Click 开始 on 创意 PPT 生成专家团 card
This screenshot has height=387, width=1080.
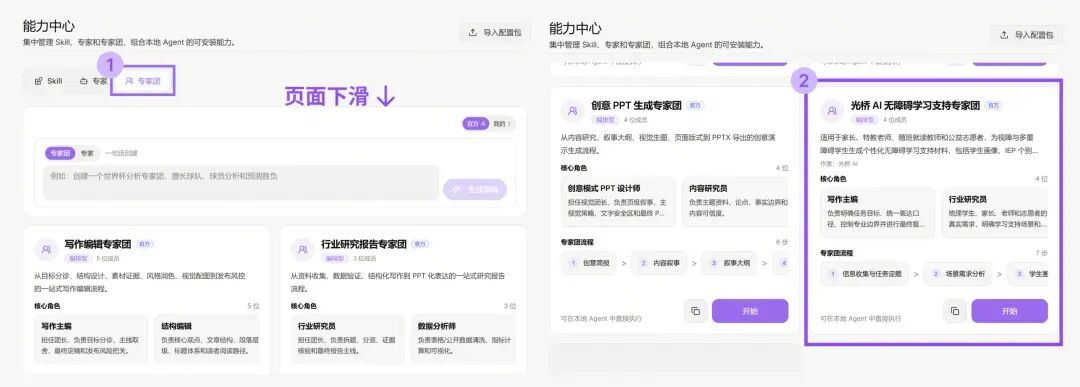click(x=750, y=311)
